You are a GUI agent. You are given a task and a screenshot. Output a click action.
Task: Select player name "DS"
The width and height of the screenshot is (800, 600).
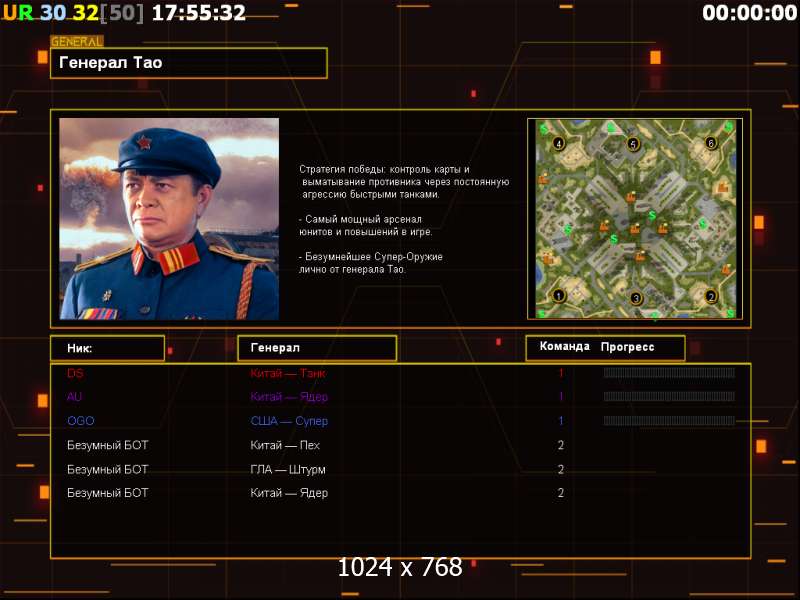[75, 373]
